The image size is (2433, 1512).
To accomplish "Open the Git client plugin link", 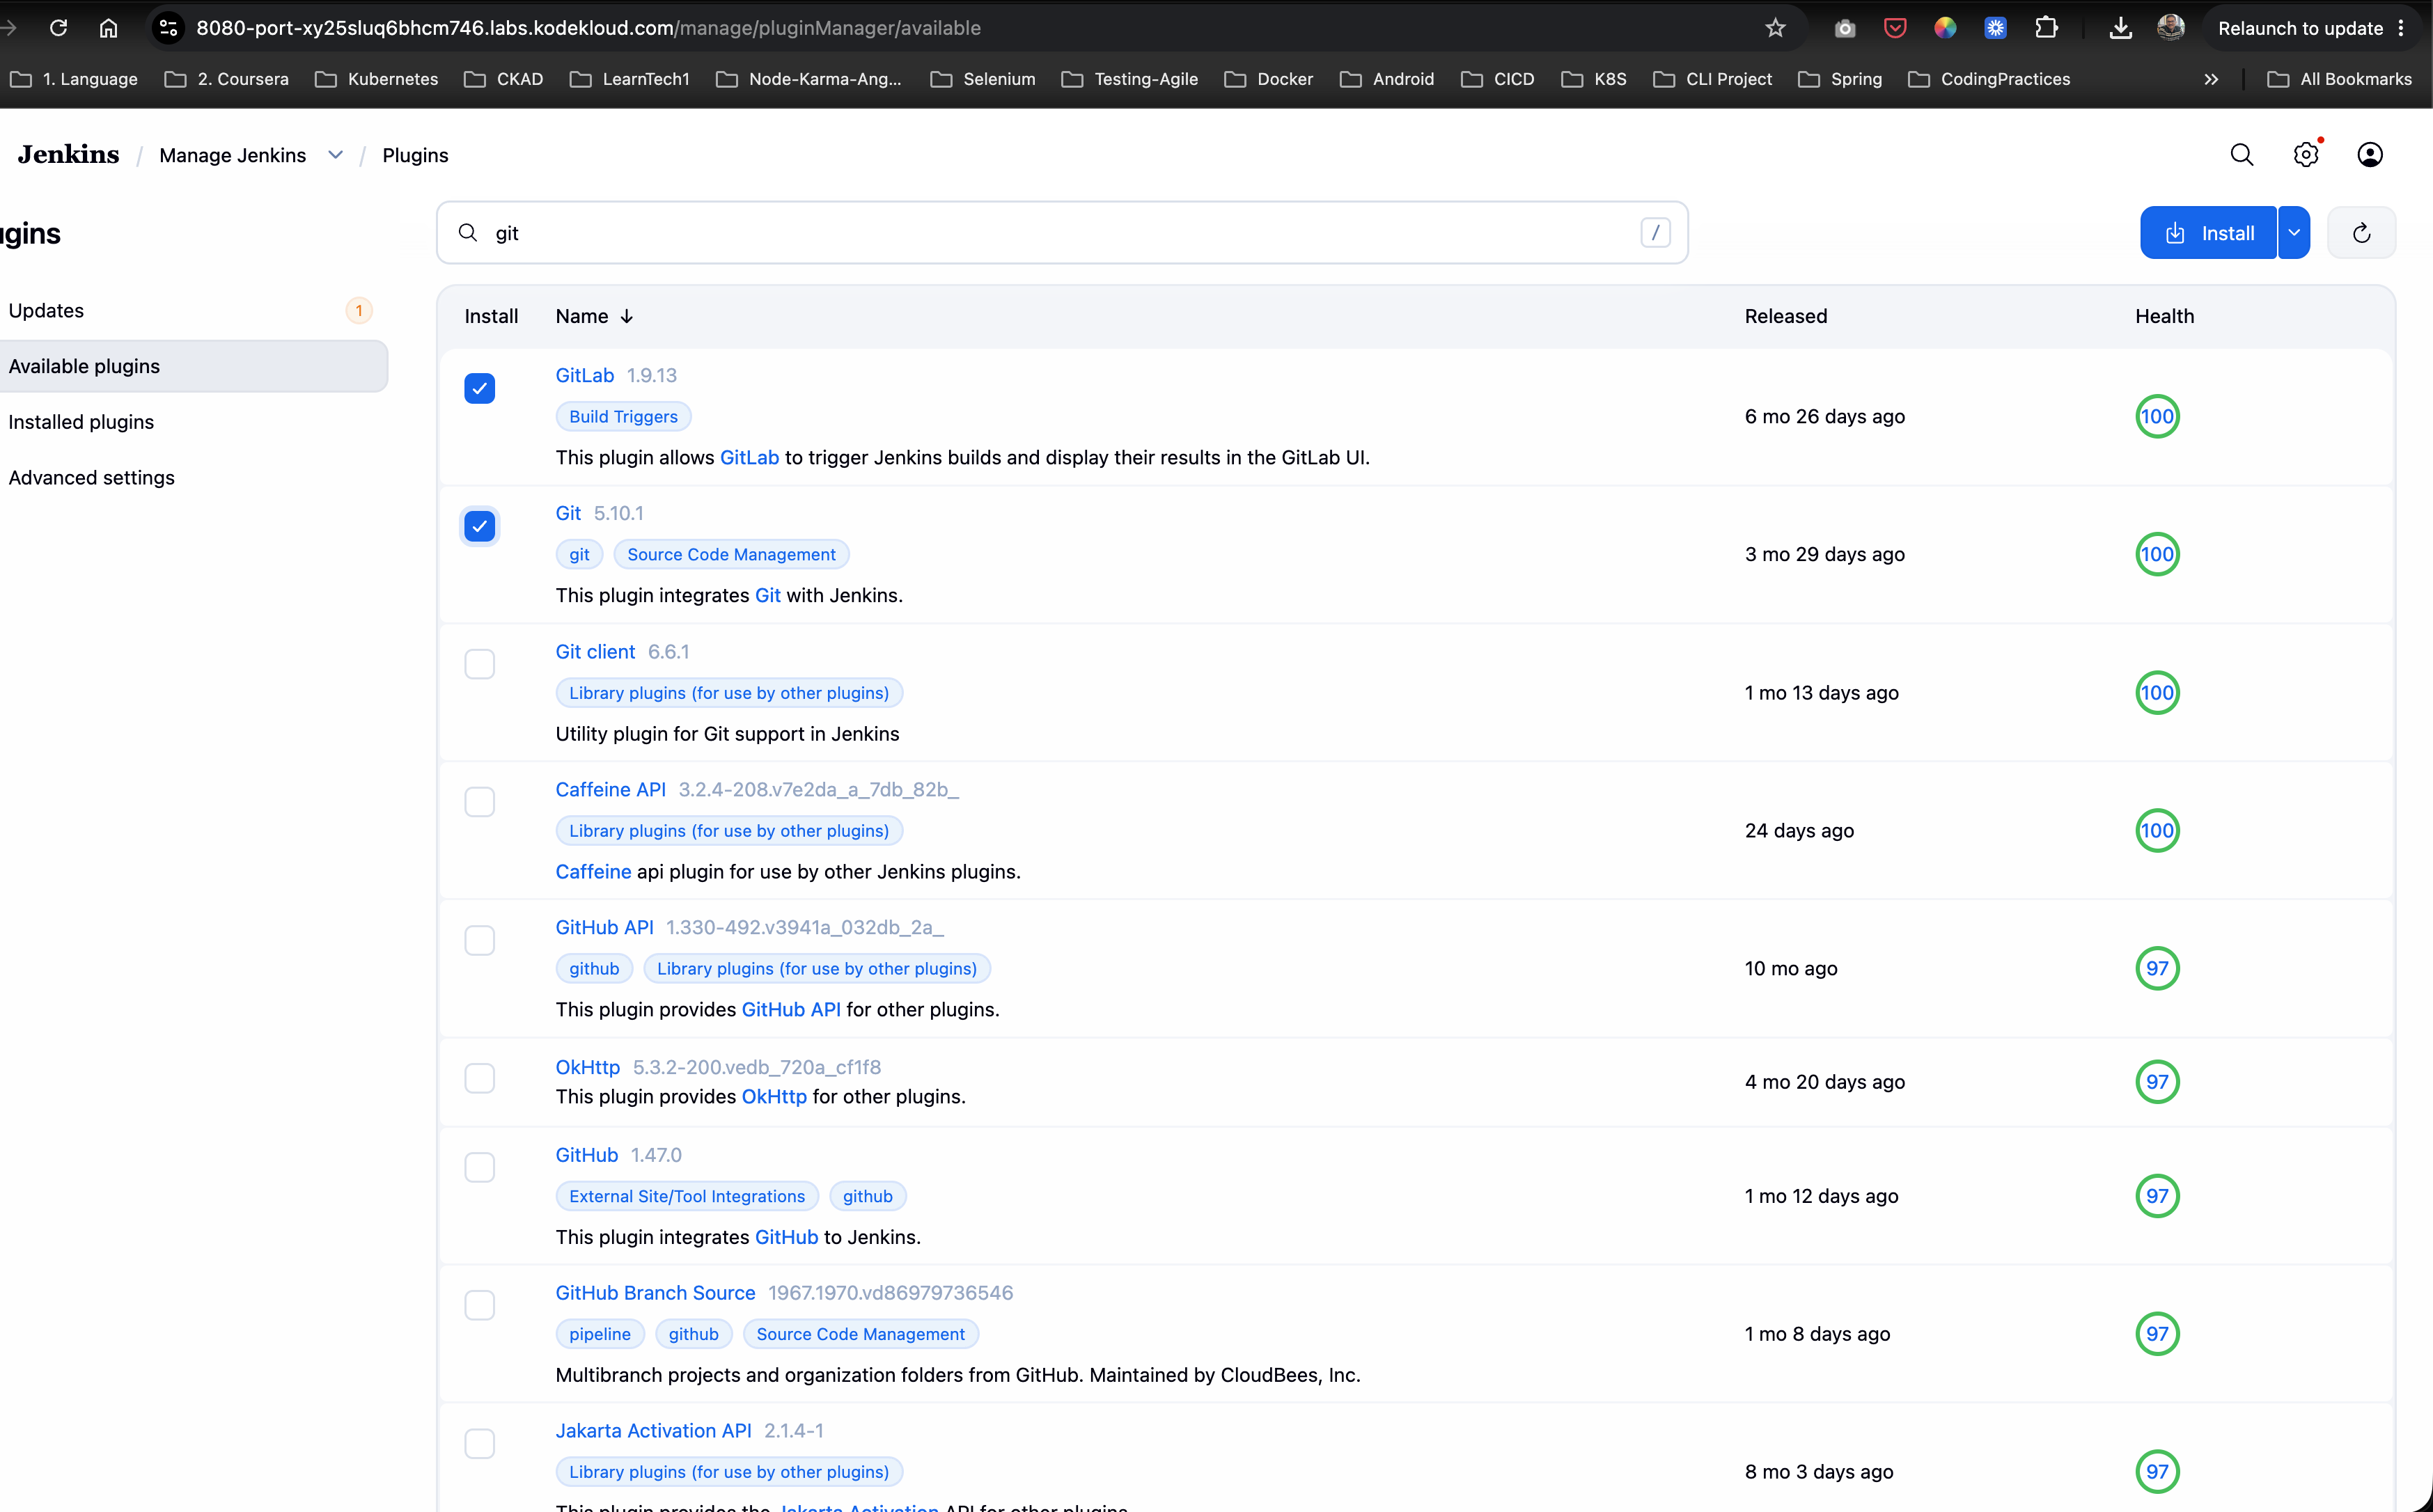I will click(x=595, y=651).
